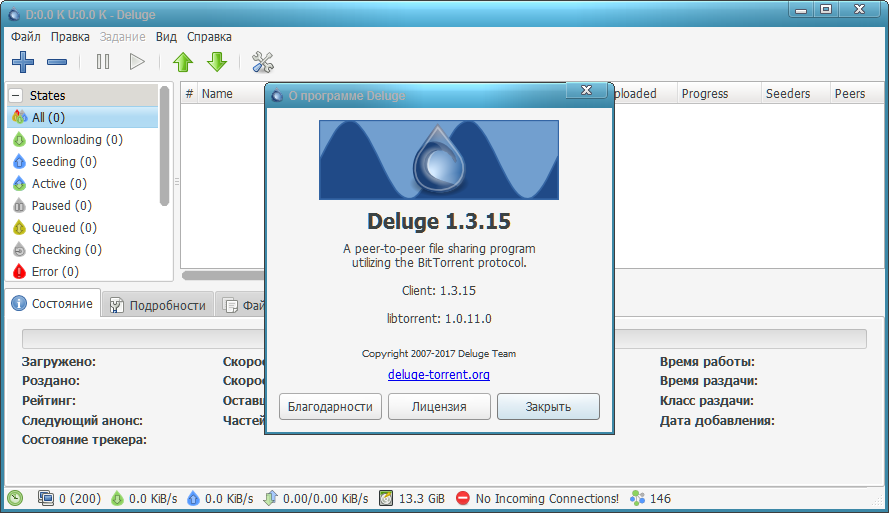
Task: Click the Закрыть button
Action: (x=548, y=406)
